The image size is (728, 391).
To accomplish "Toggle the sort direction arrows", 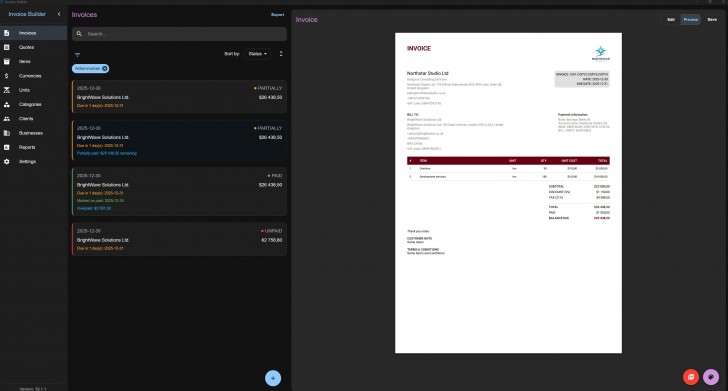I will pyautogui.click(x=281, y=54).
